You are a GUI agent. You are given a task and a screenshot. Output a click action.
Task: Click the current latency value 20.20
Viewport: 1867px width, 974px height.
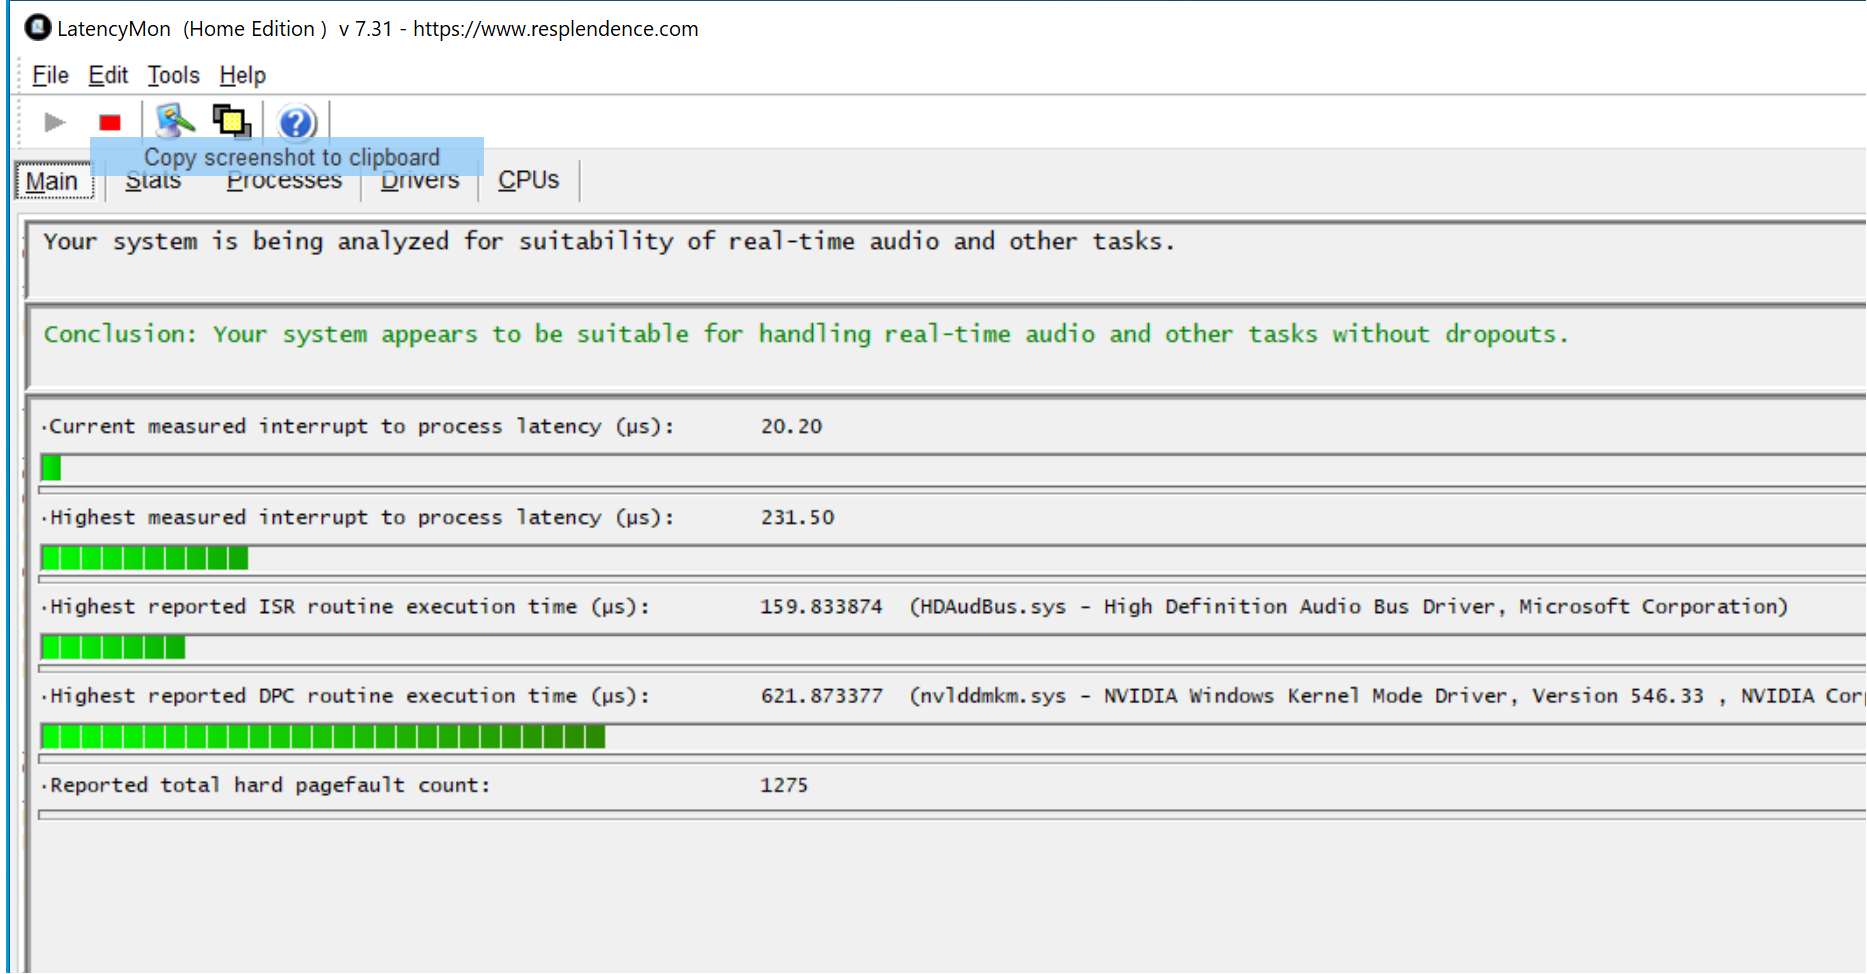point(791,426)
